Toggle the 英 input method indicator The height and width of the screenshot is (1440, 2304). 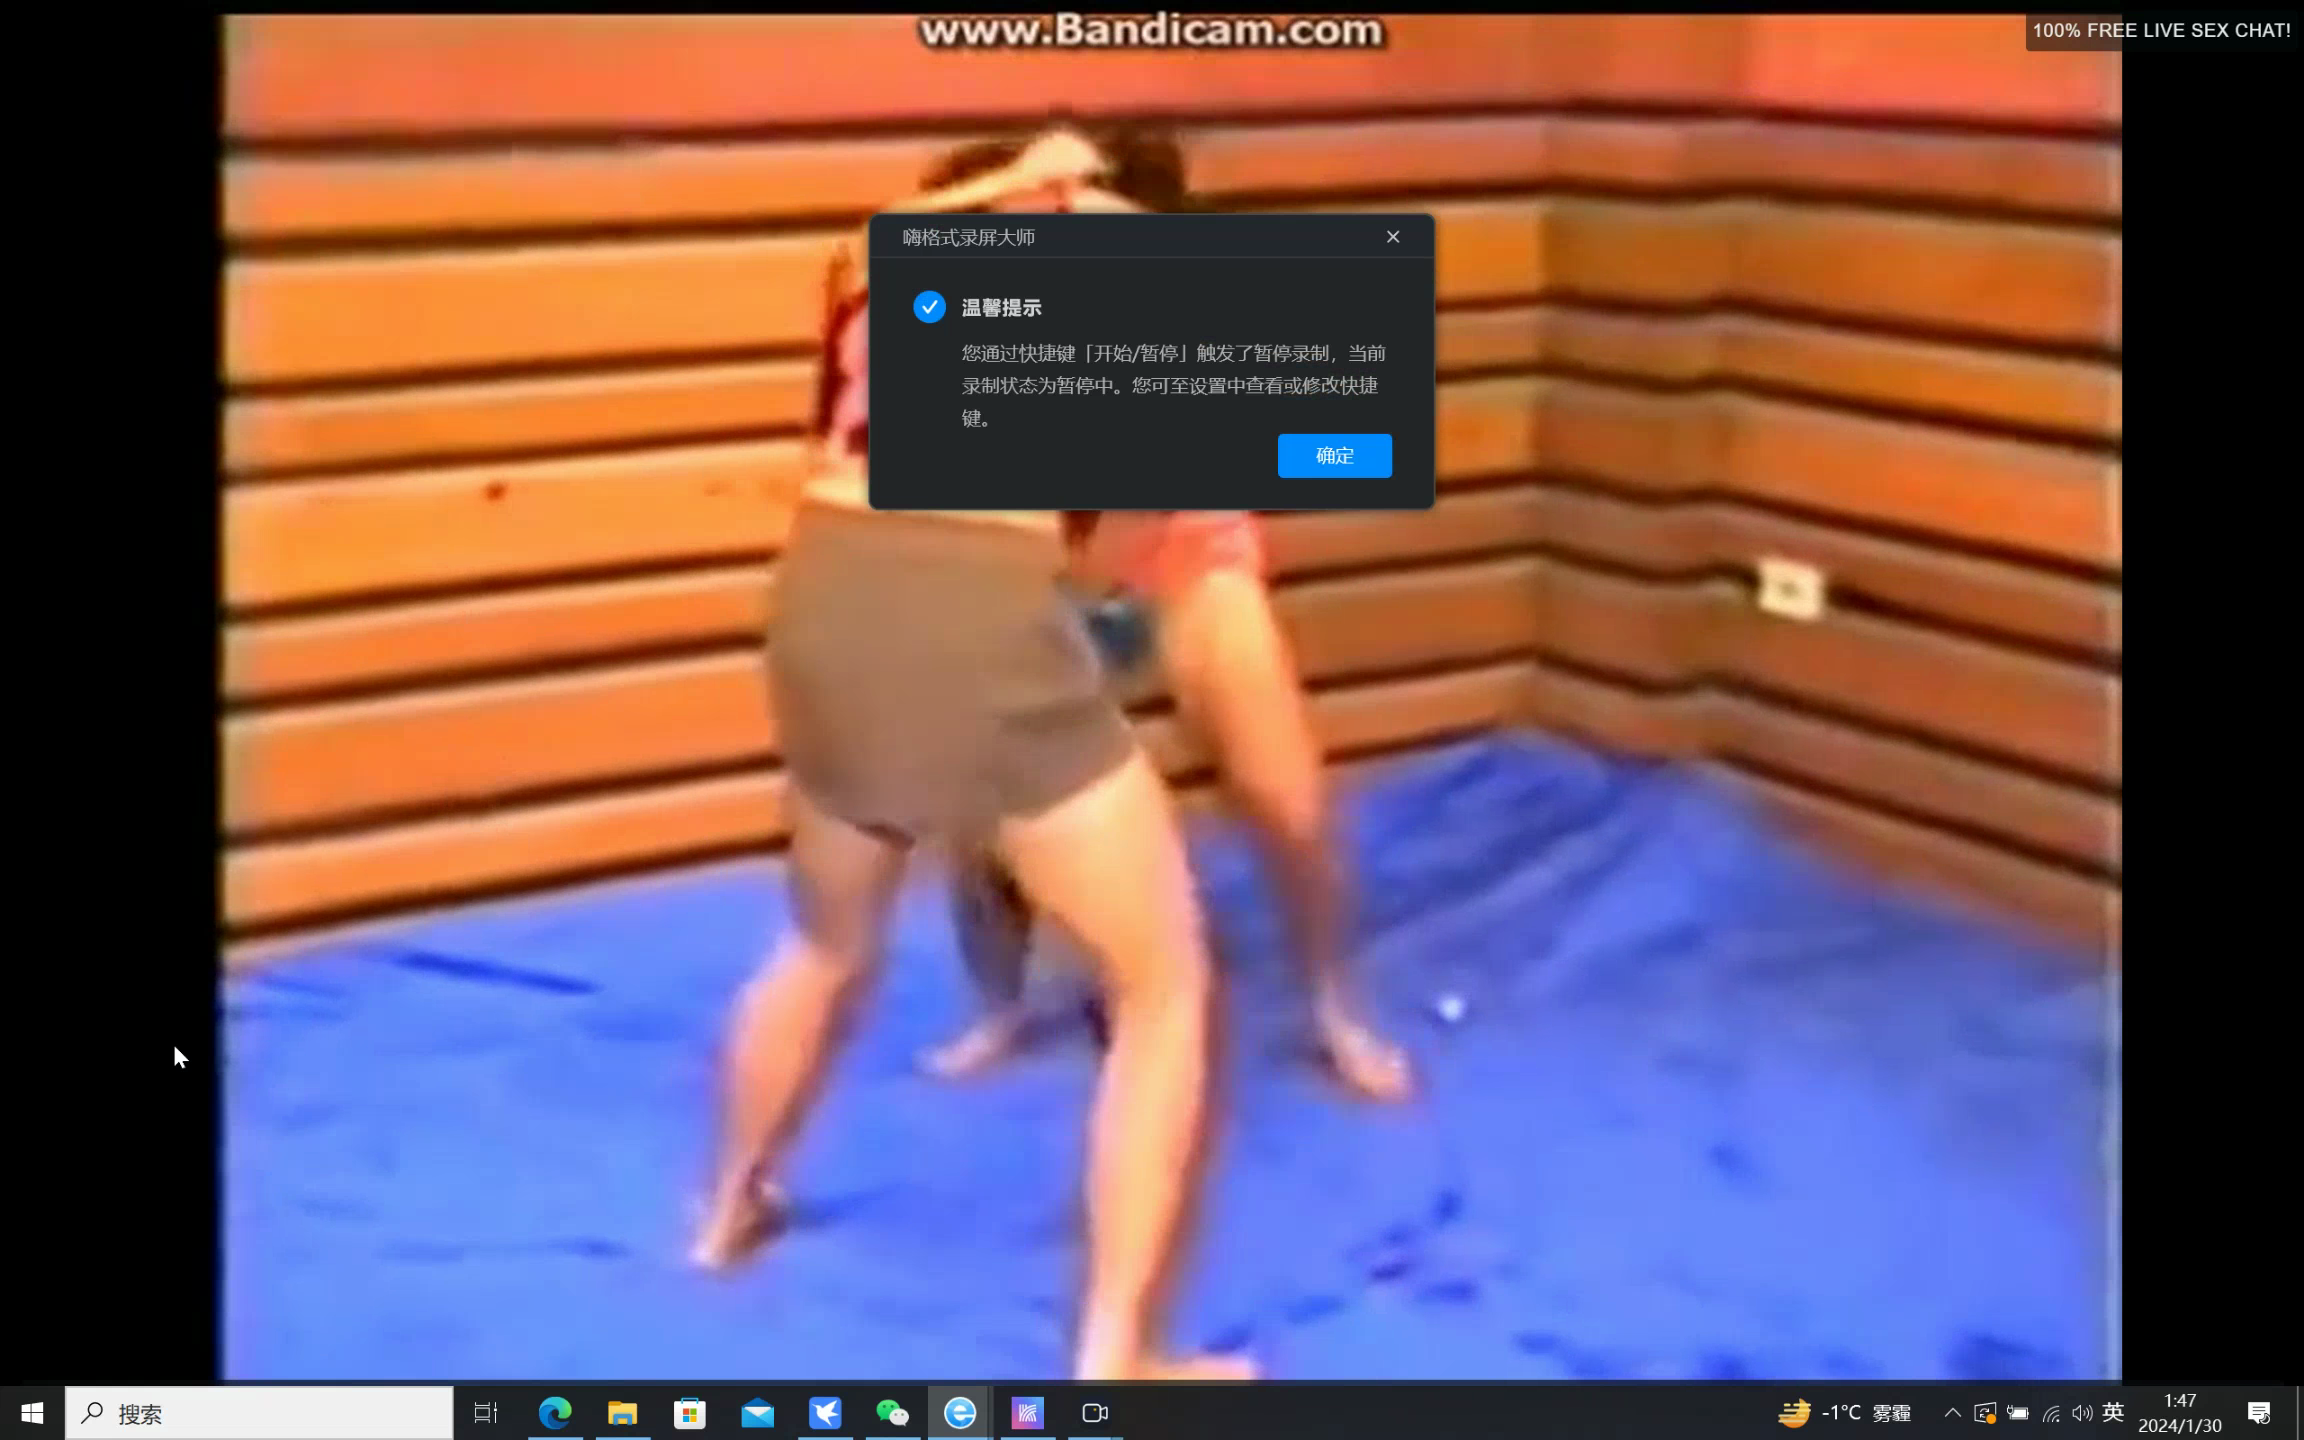click(x=2113, y=1413)
